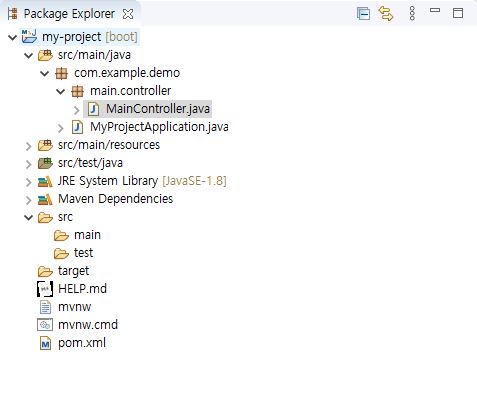Image resolution: width=477 pixels, height=406 pixels.
Task: Click the Maven Dependencies library icon
Action: tap(45, 200)
